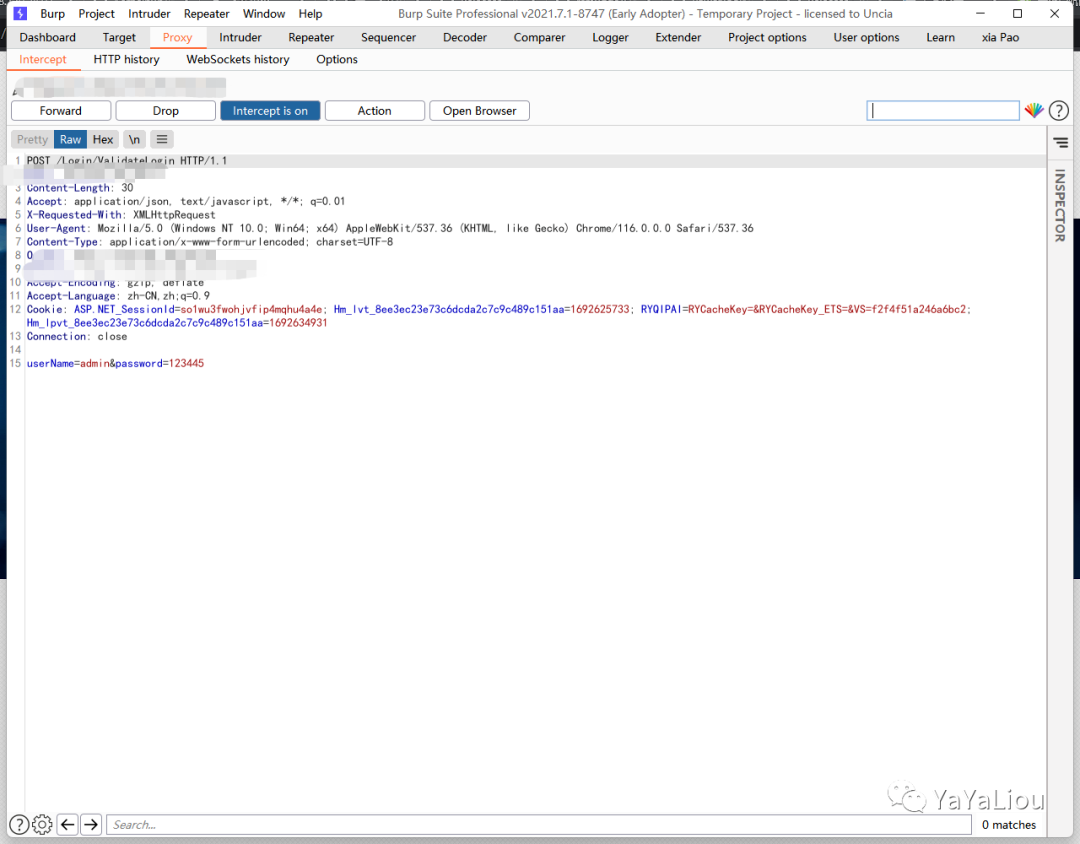Click the request body line userName=admin&password=123445
This screenshot has width=1080, height=844.
click(115, 363)
